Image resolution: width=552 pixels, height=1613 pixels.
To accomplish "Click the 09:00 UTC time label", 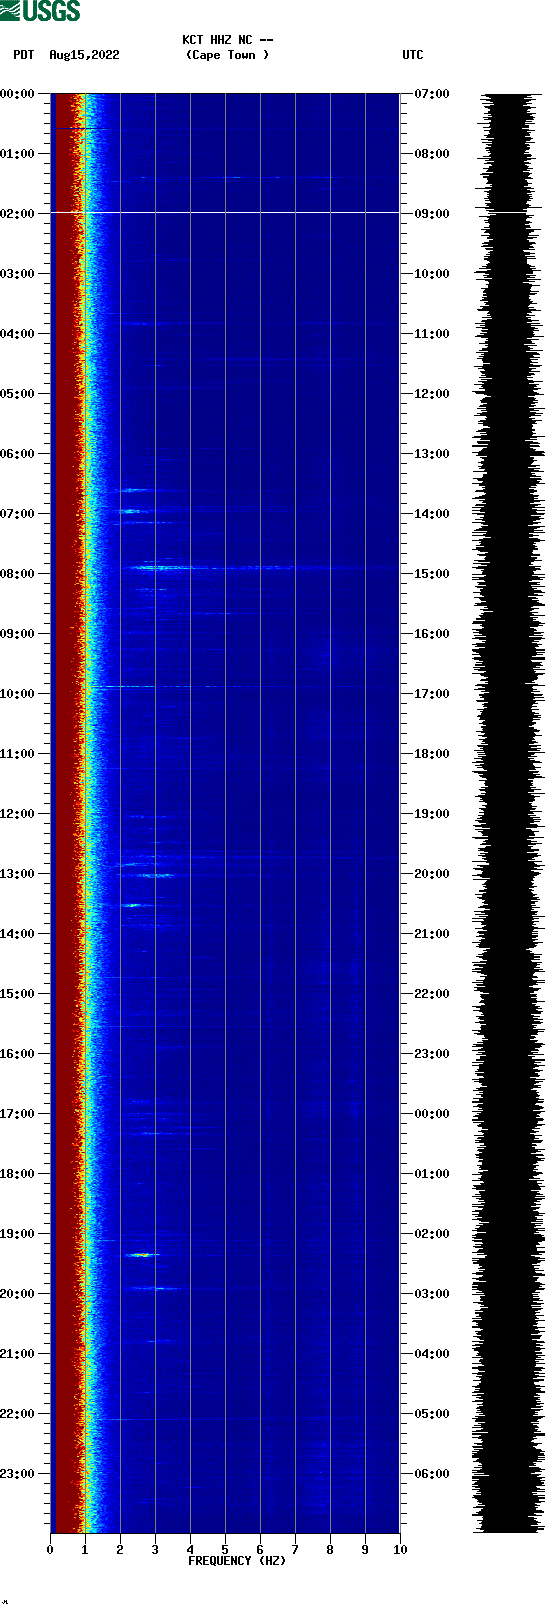I will pos(432,214).
